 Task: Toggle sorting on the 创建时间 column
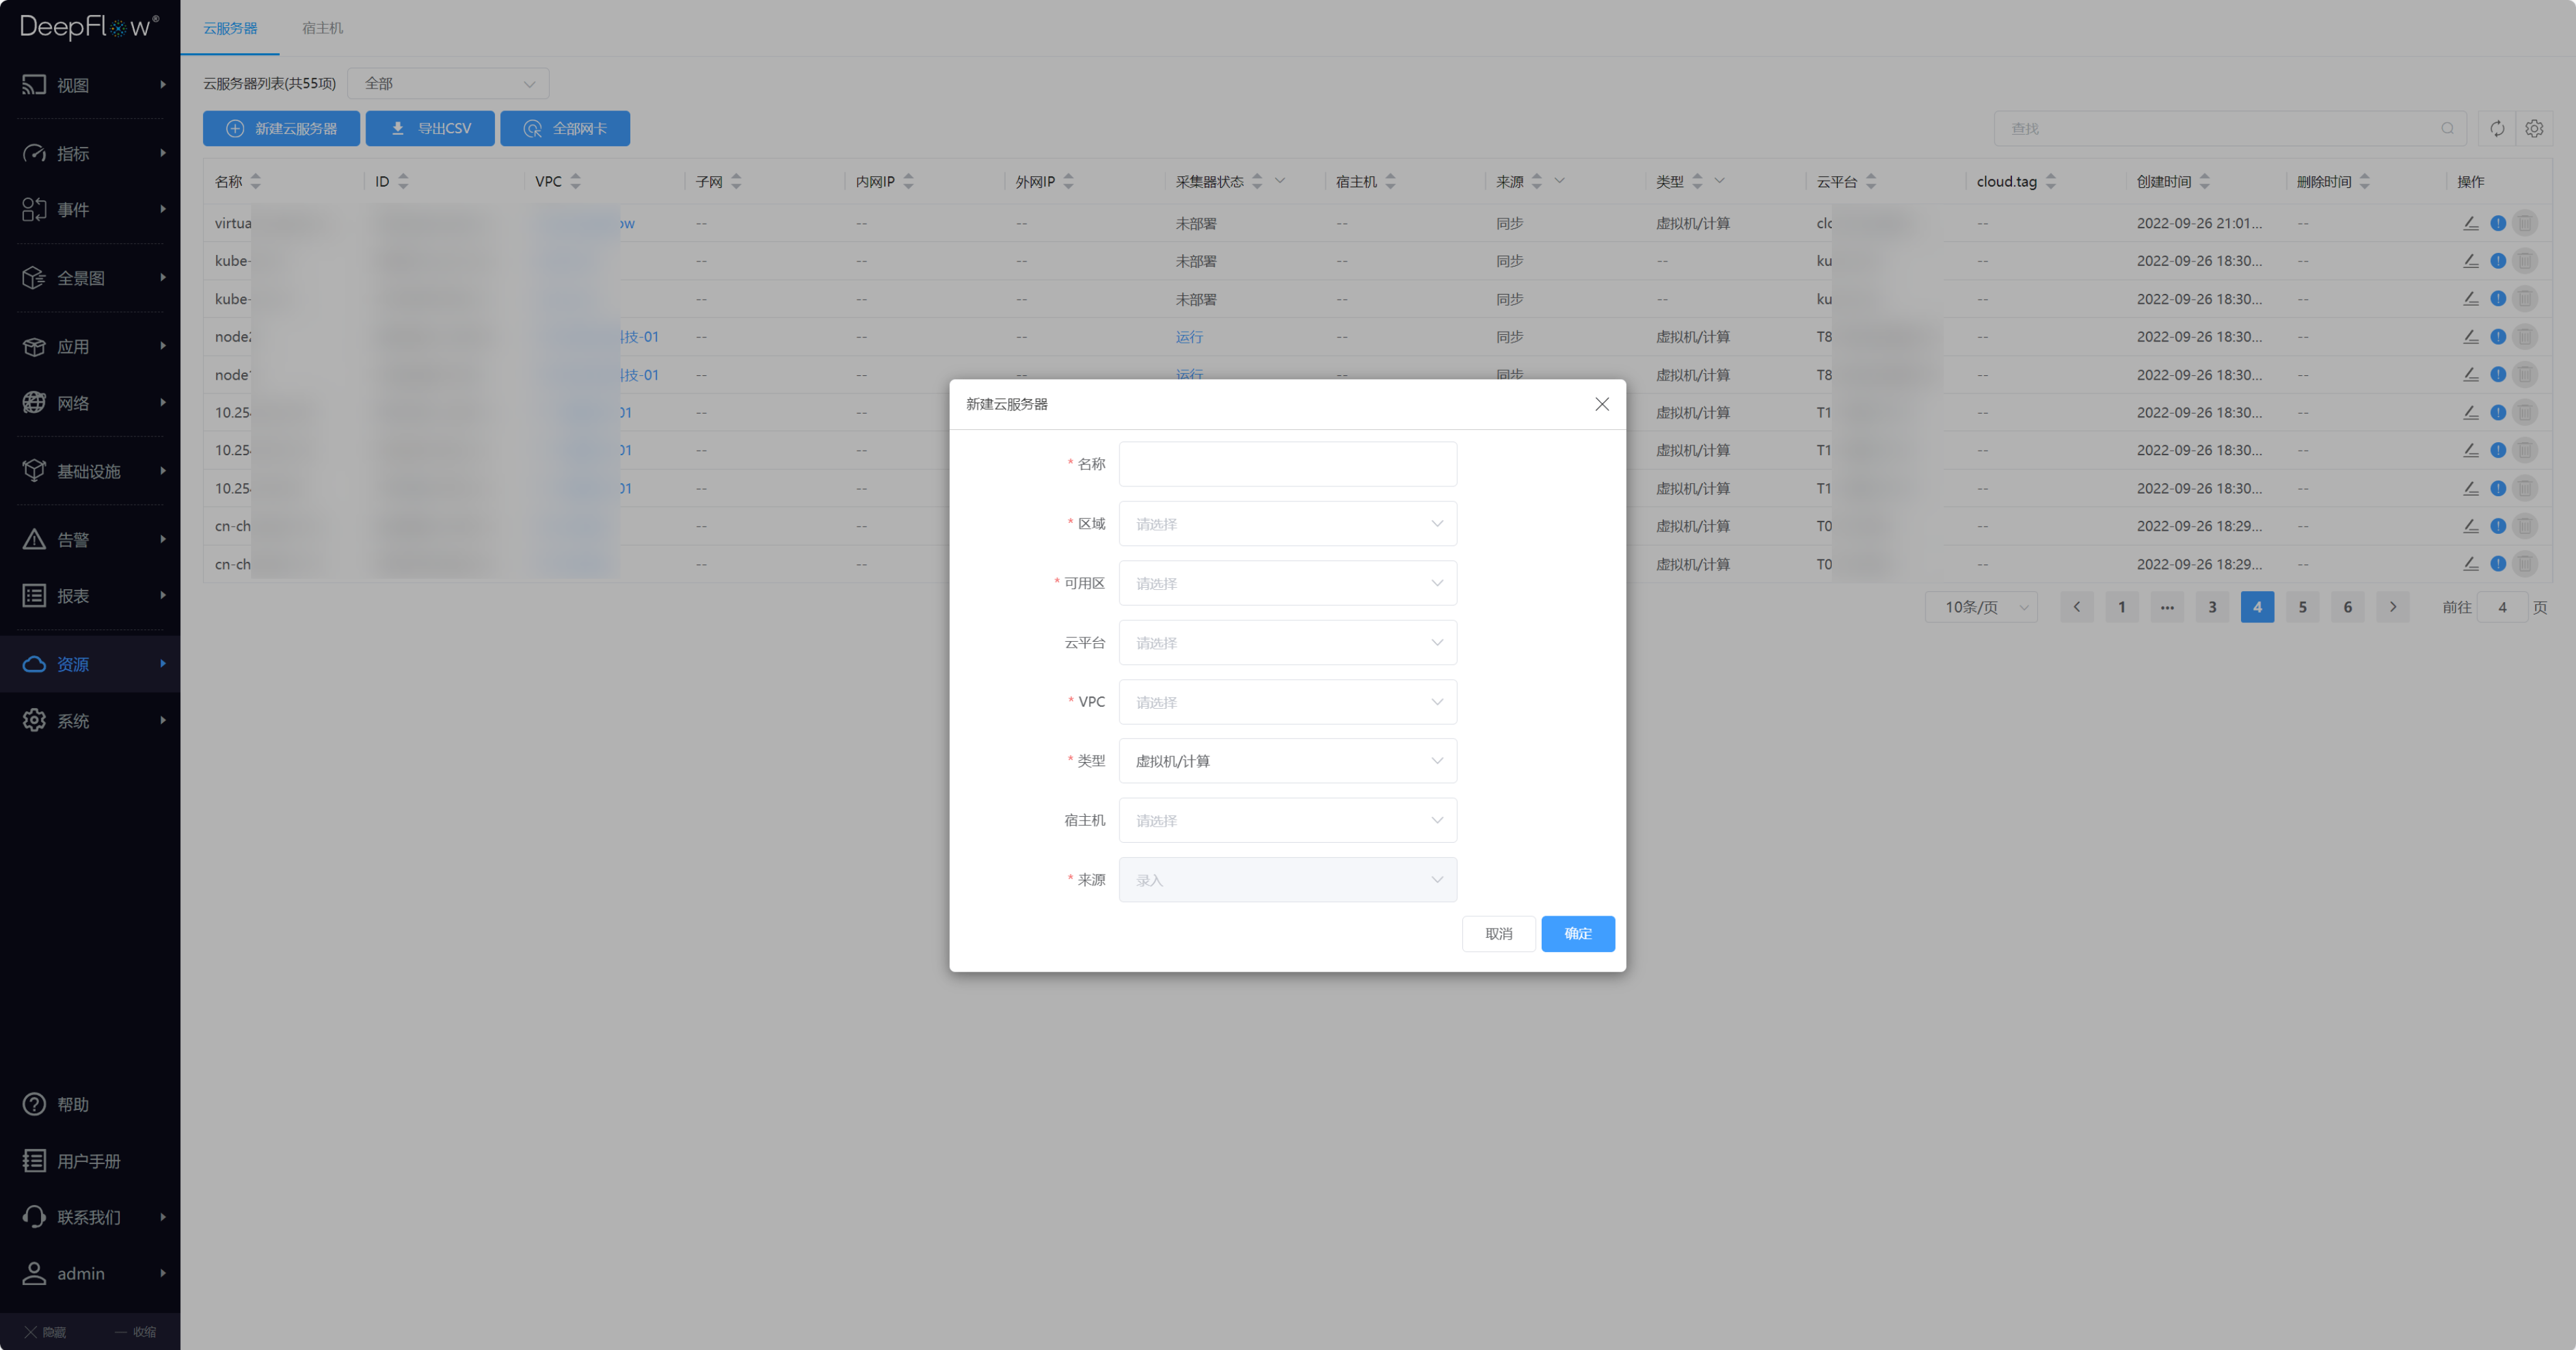click(2205, 181)
